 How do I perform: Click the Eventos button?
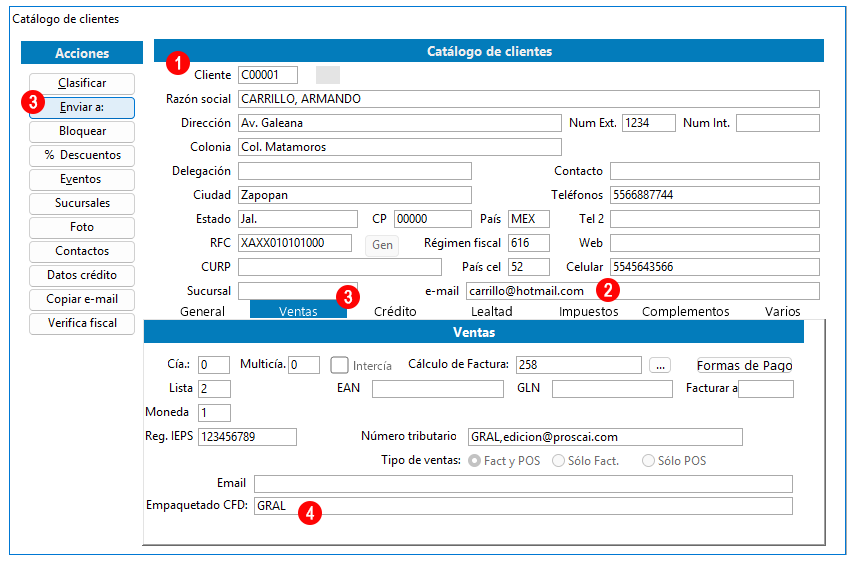tap(82, 179)
